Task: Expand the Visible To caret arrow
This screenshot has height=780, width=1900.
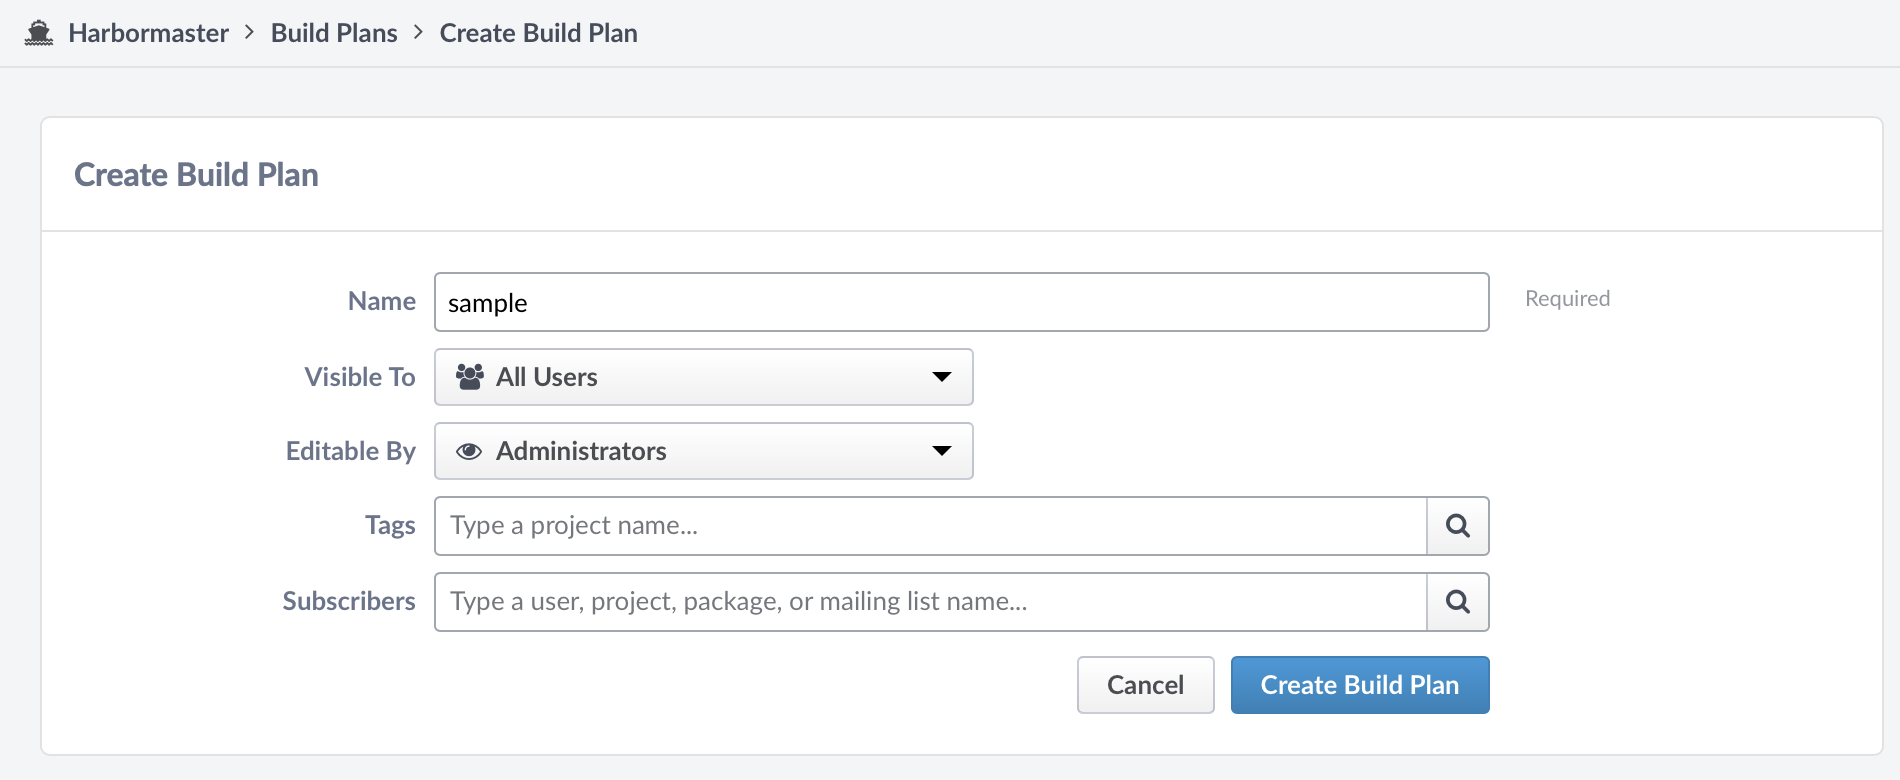Action: [941, 377]
